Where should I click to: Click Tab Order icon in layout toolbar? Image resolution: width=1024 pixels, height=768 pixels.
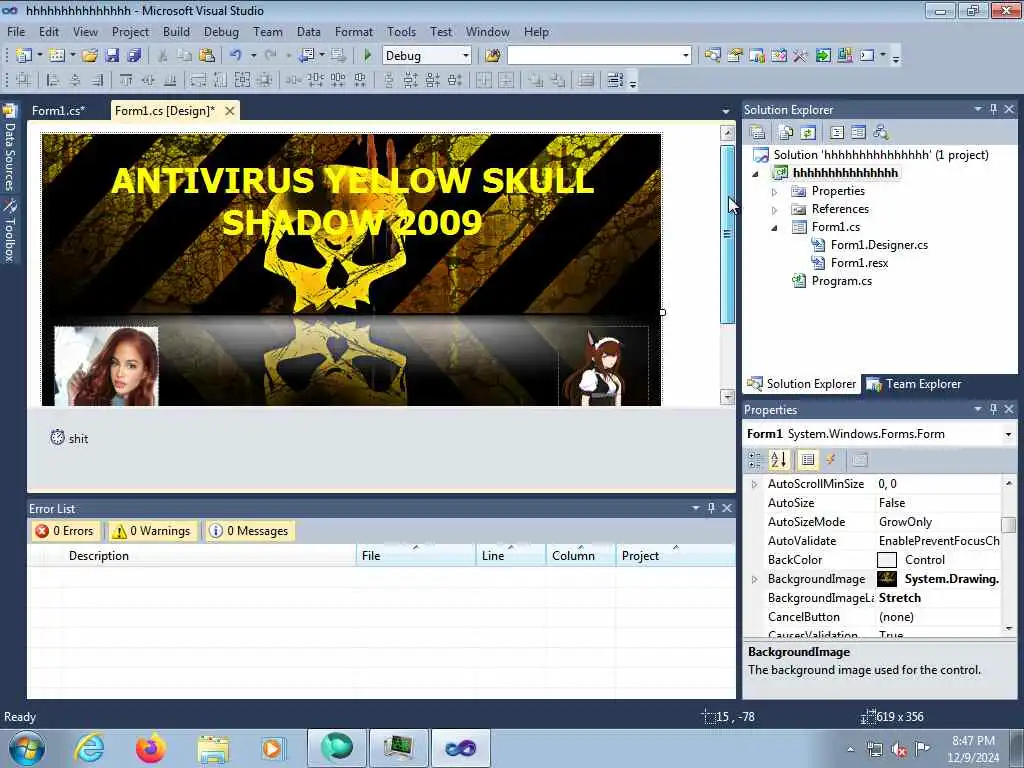(x=614, y=80)
